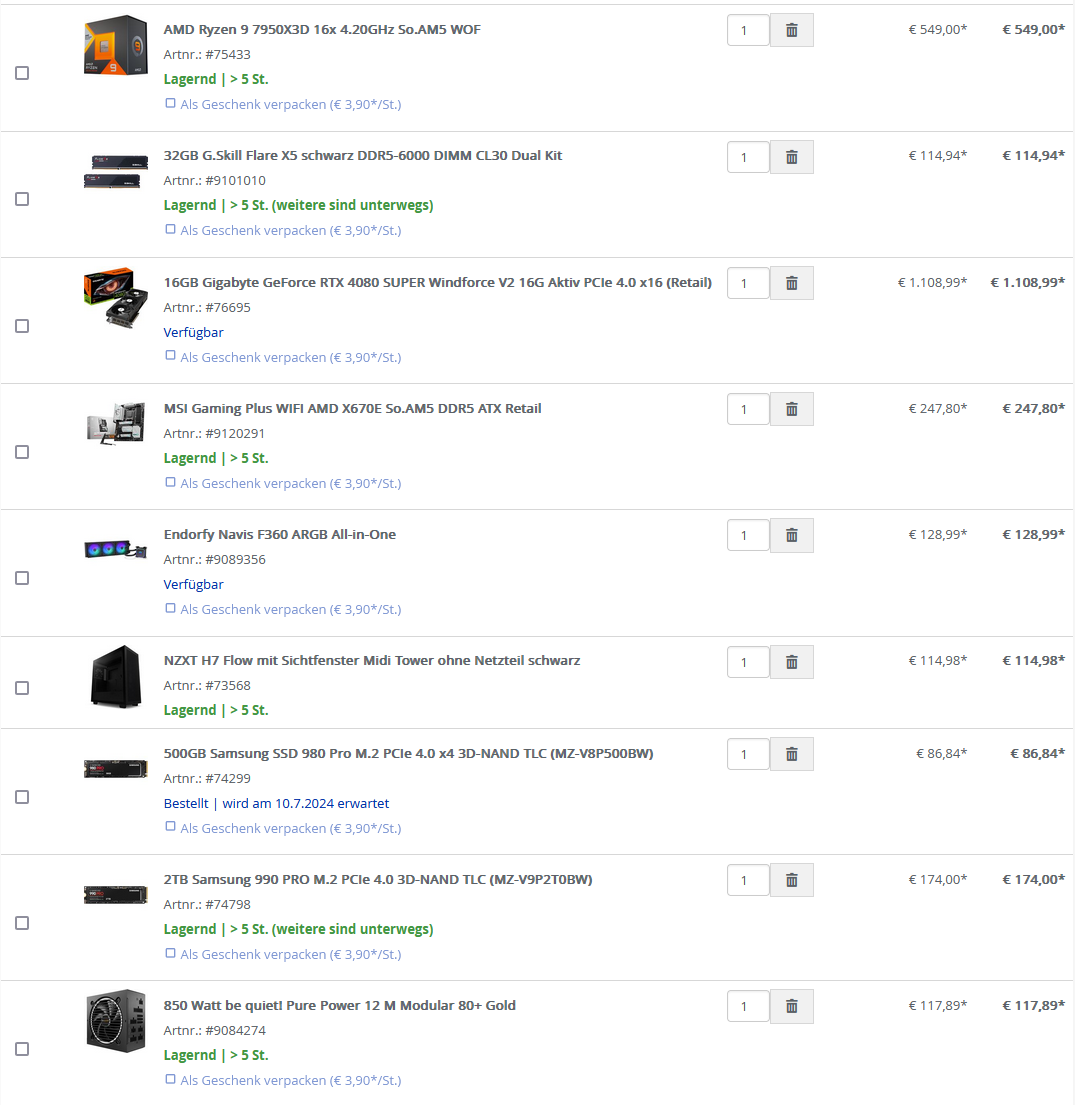Click the be quiet! power supply thumbnail

click(x=116, y=1021)
